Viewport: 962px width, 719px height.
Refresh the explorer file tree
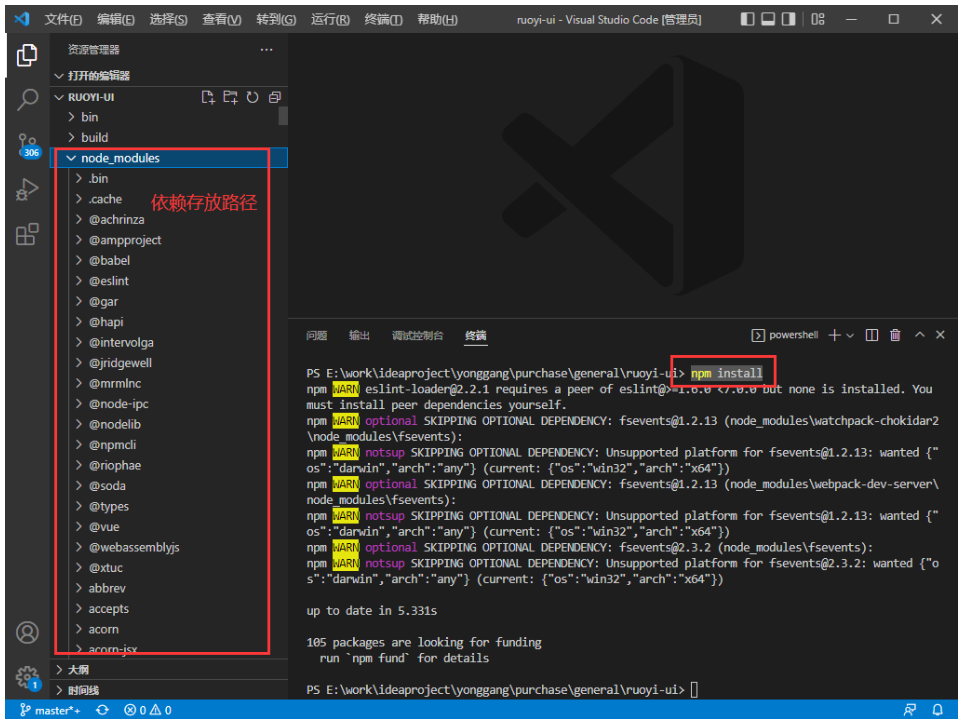(x=252, y=97)
